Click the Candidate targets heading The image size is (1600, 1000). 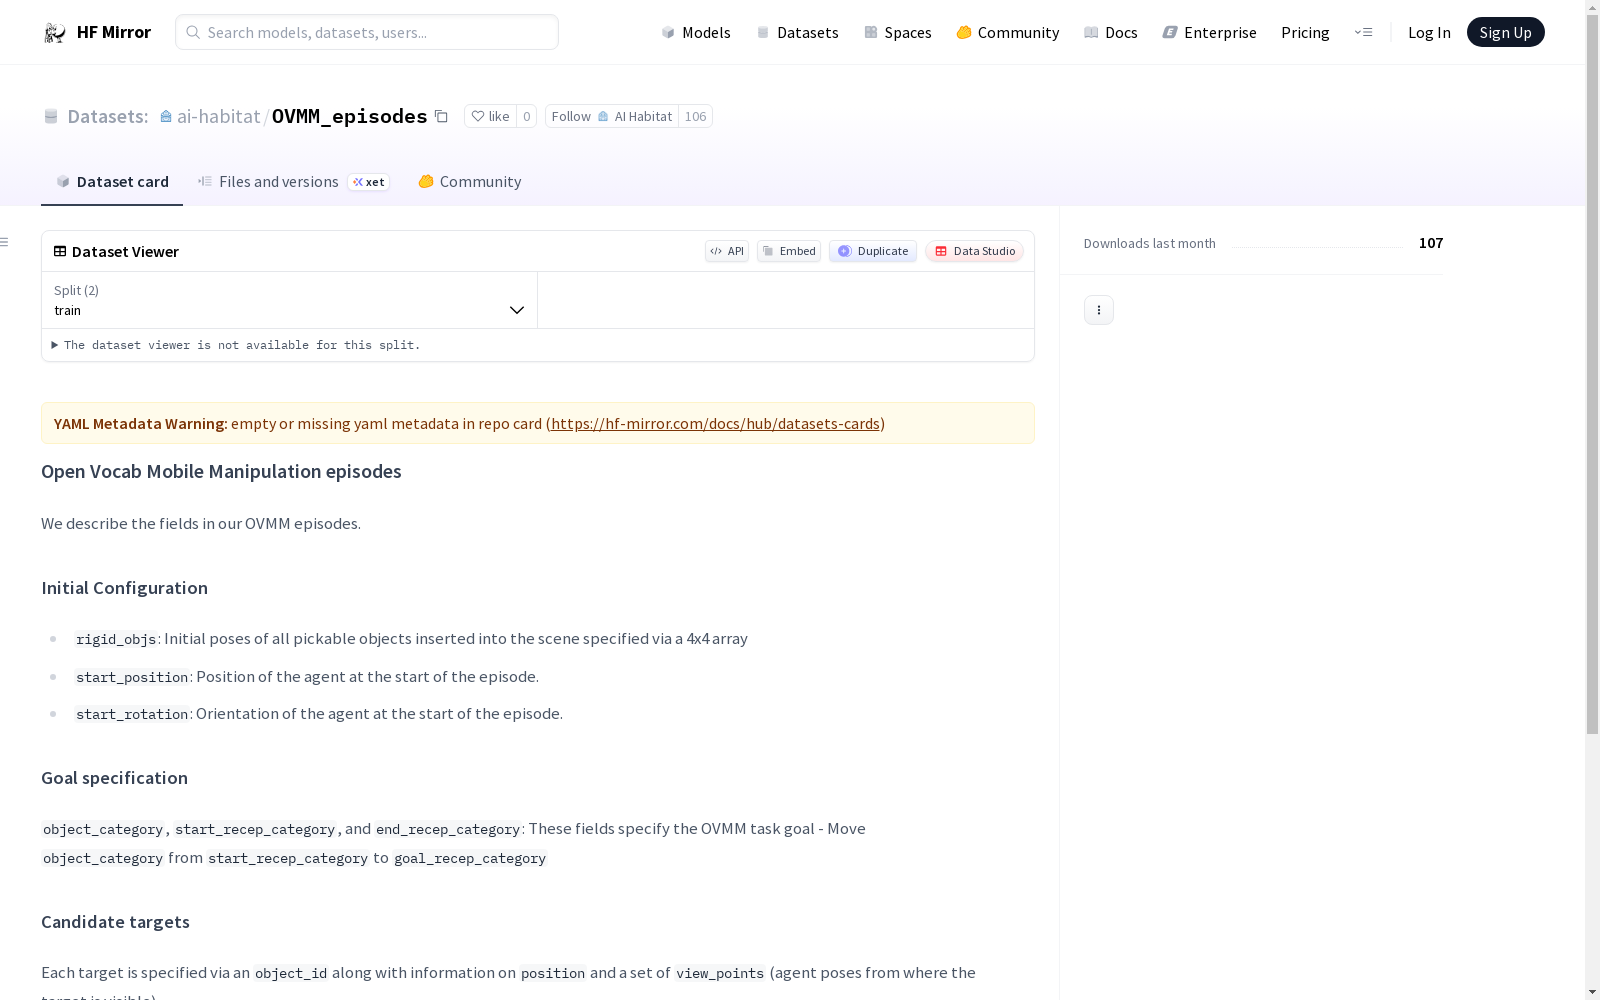tap(115, 922)
